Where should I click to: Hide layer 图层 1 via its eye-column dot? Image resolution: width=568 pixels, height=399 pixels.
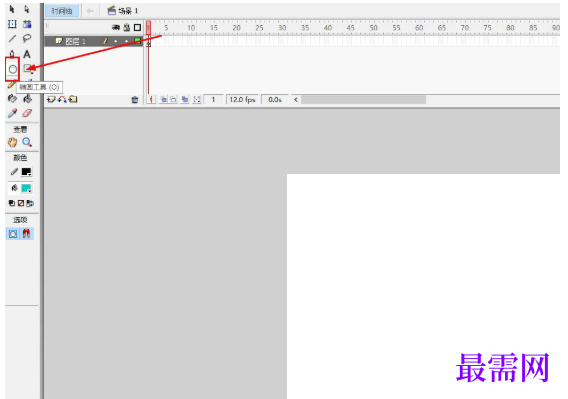[116, 41]
